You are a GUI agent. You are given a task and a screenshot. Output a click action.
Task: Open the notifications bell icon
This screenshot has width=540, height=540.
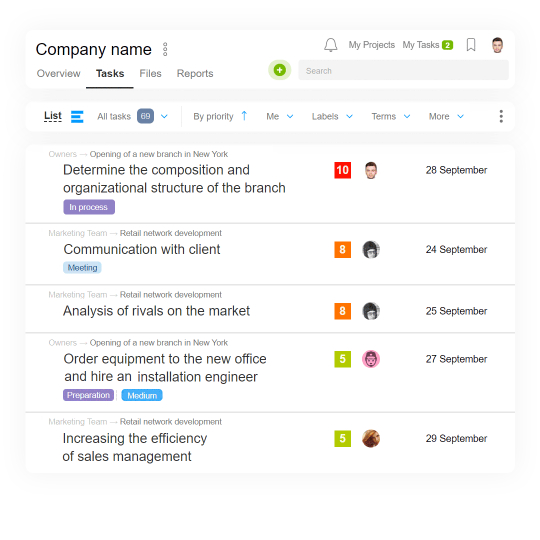point(331,45)
